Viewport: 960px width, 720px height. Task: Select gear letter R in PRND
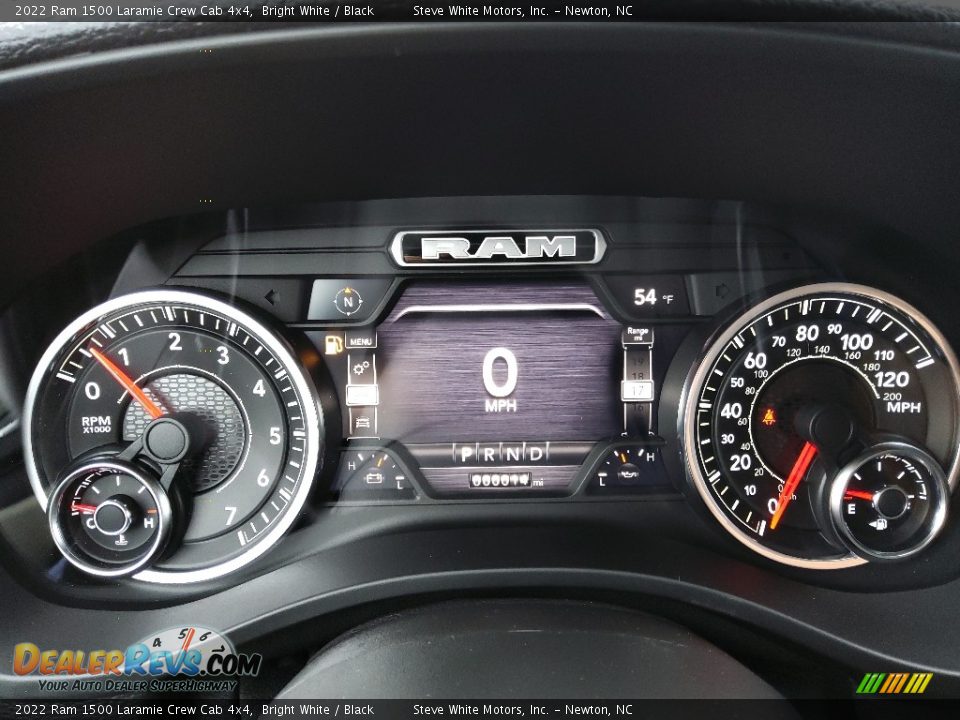(x=489, y=454)
